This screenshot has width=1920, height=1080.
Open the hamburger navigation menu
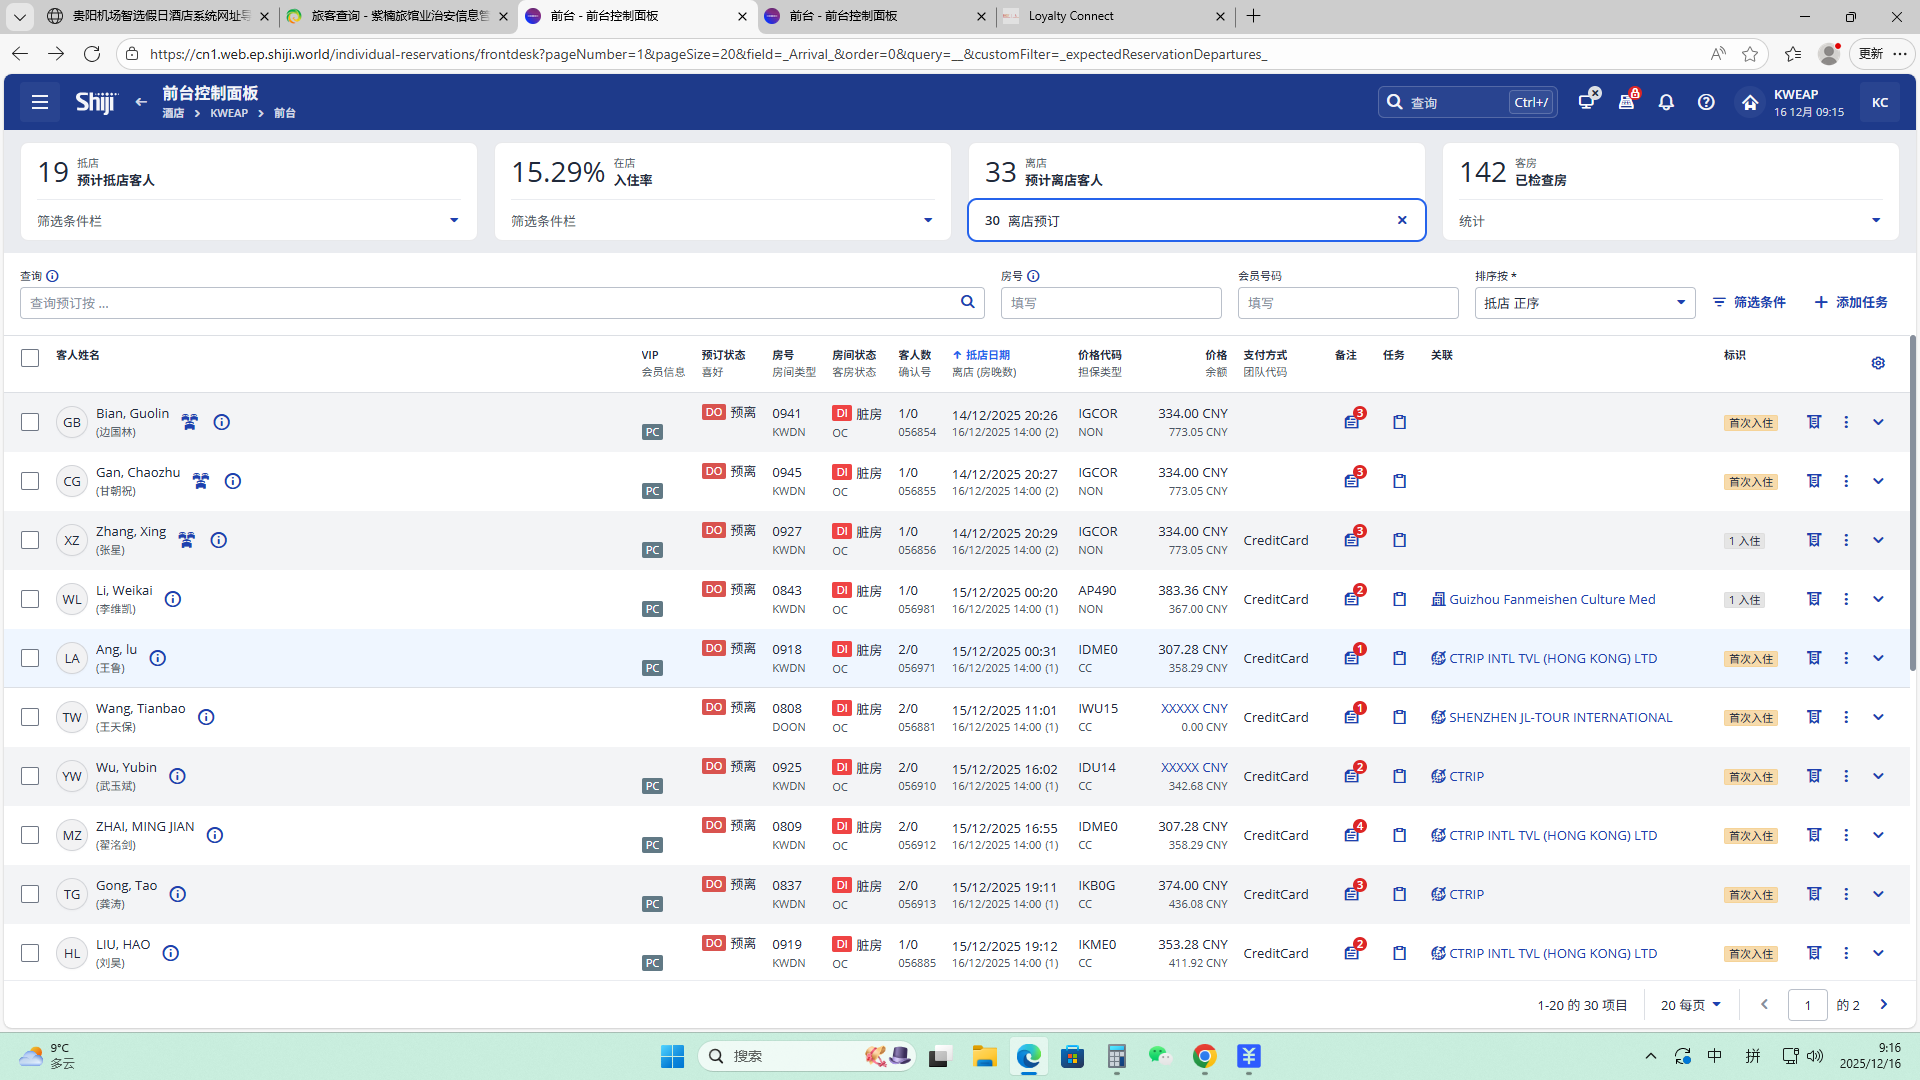40,102
